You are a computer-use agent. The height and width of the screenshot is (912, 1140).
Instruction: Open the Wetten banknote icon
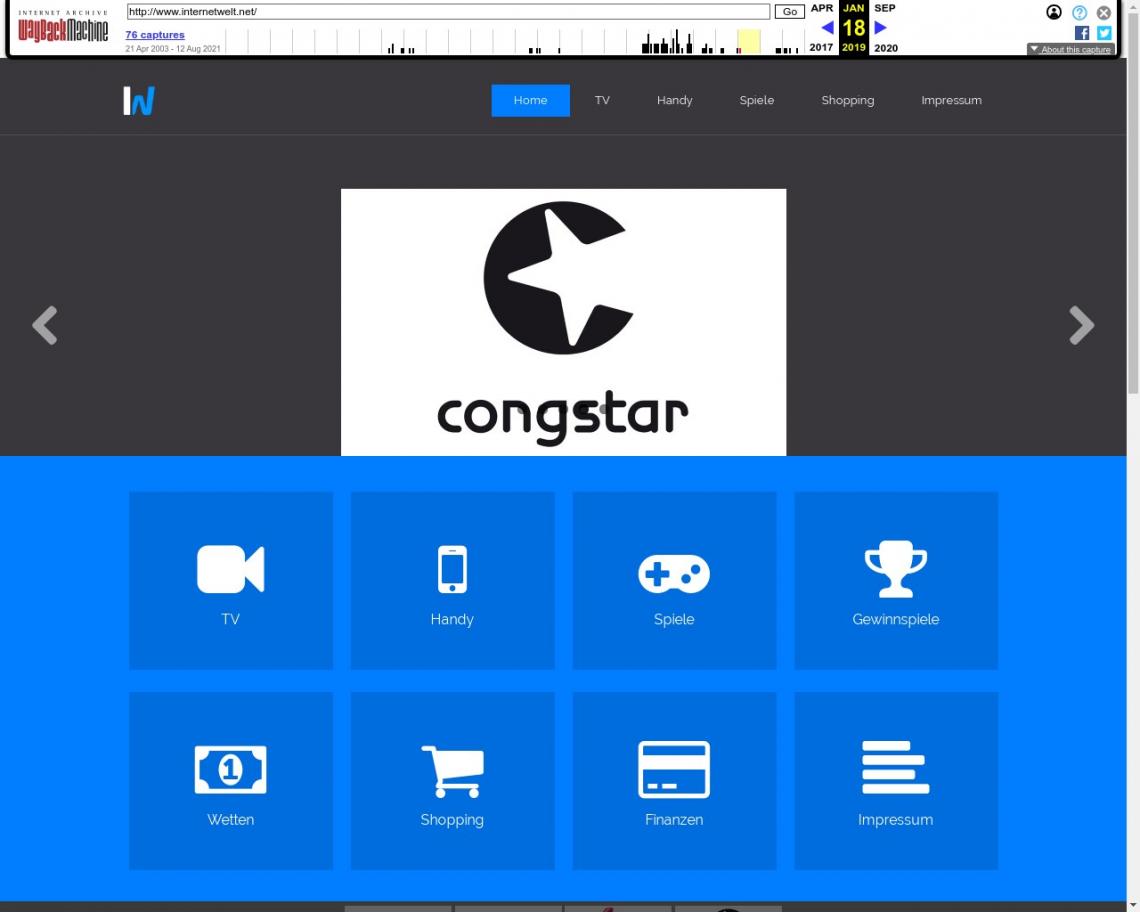coord(230,769)
